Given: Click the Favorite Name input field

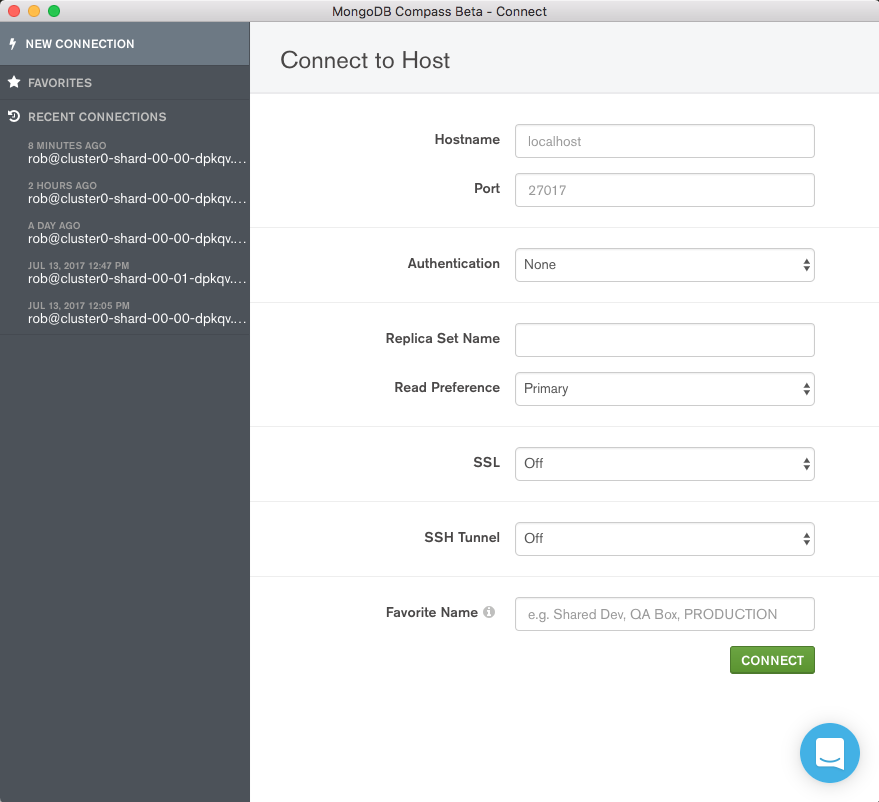Looking at the screenshot, I should coord(664,613).
